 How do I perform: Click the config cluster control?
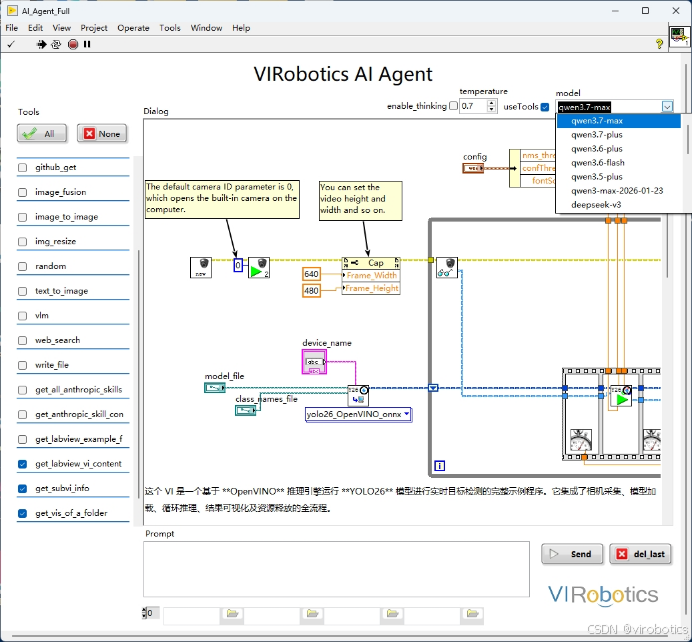[473, 168]
